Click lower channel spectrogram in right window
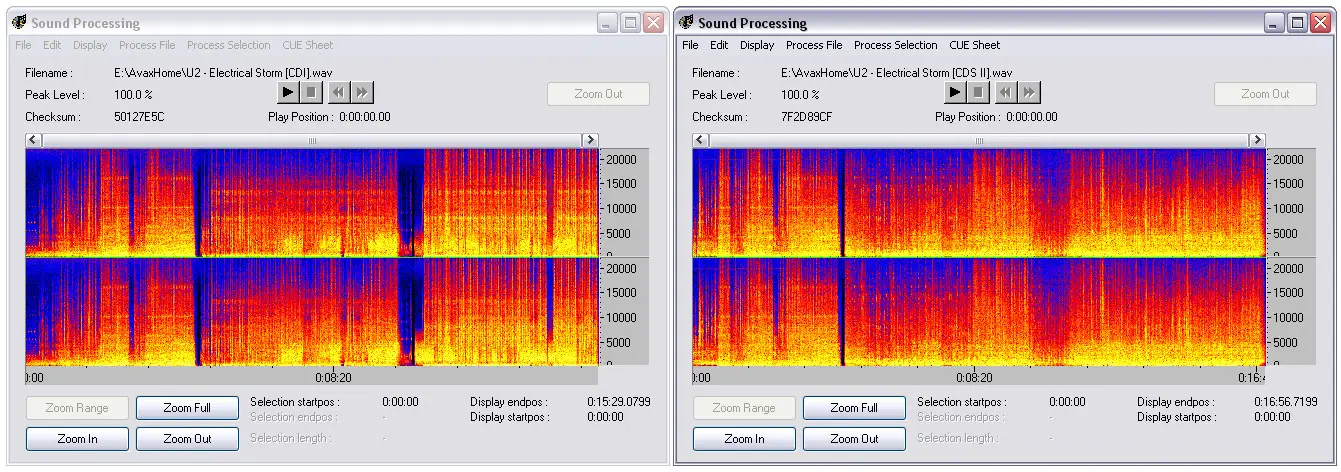The width and height of the screenshot is (1341, 472). point(978,312)
